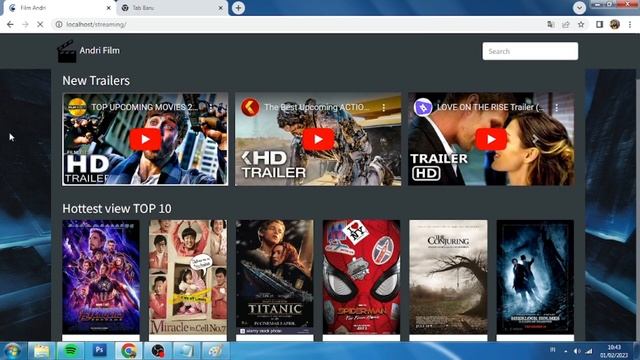Open the Windows Start menu
The image size is (640, 360).
point(12,351)
